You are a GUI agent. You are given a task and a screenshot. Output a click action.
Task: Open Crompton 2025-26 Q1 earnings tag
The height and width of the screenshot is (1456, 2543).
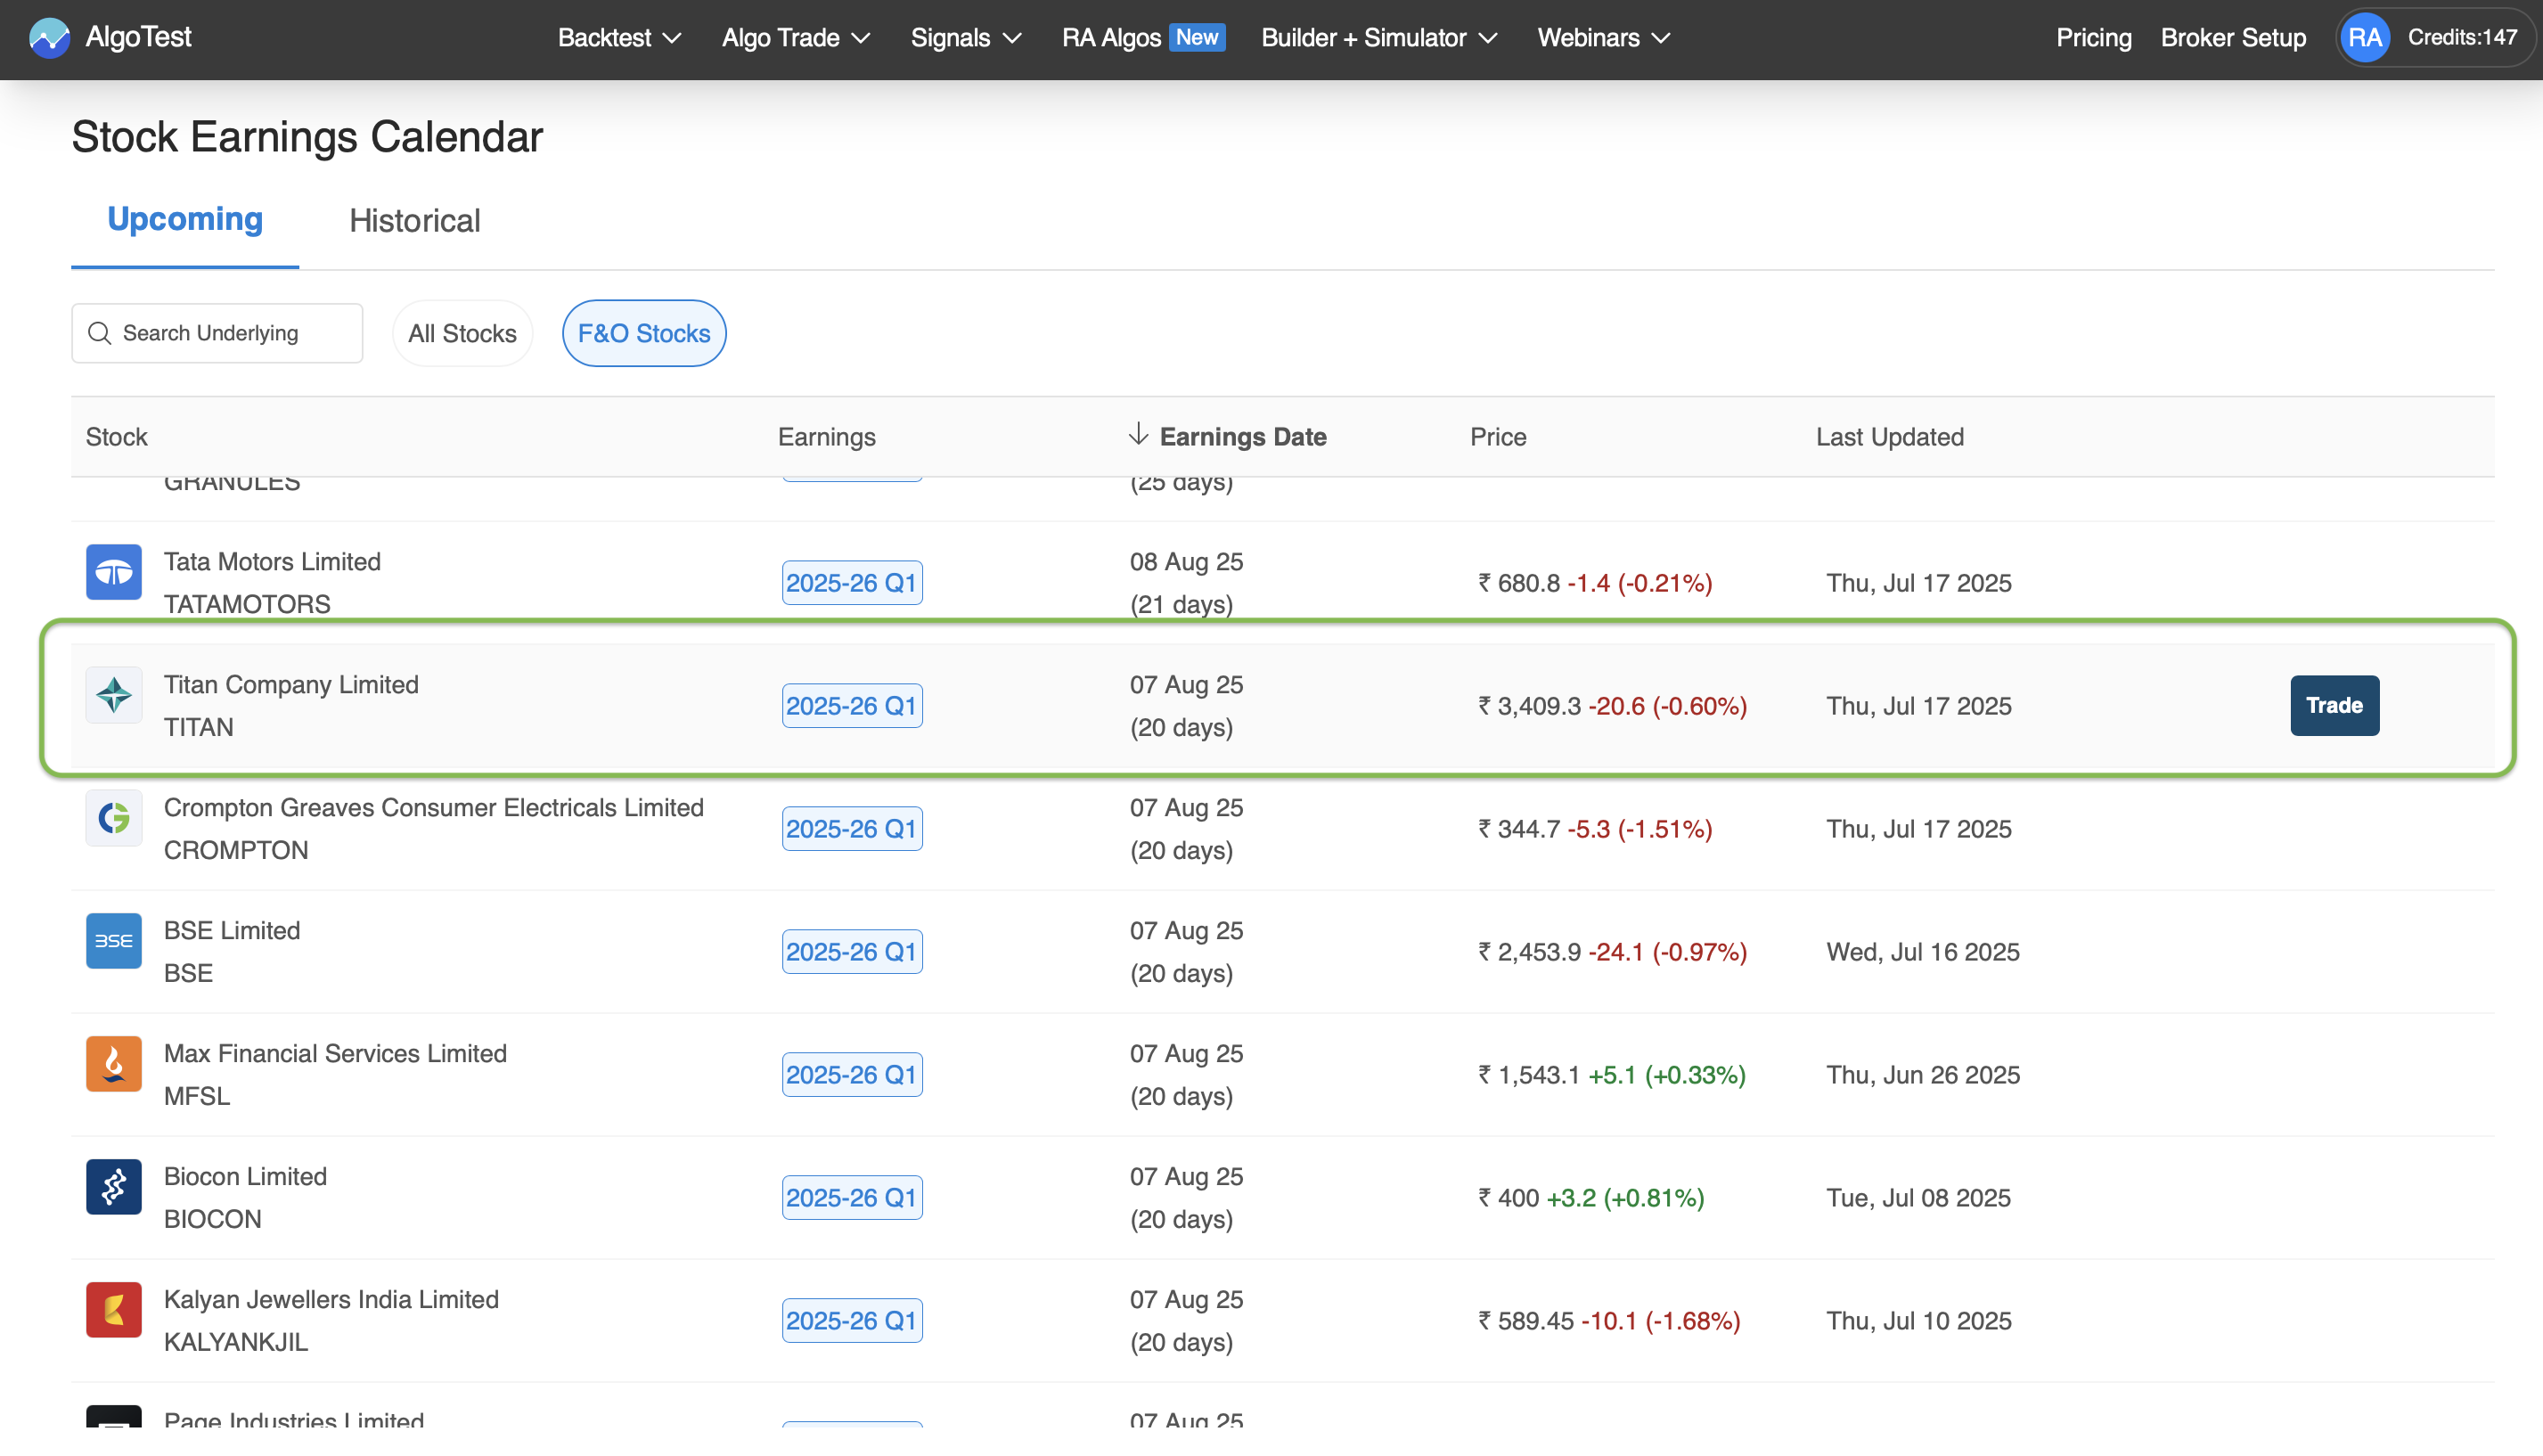(851, 829)
